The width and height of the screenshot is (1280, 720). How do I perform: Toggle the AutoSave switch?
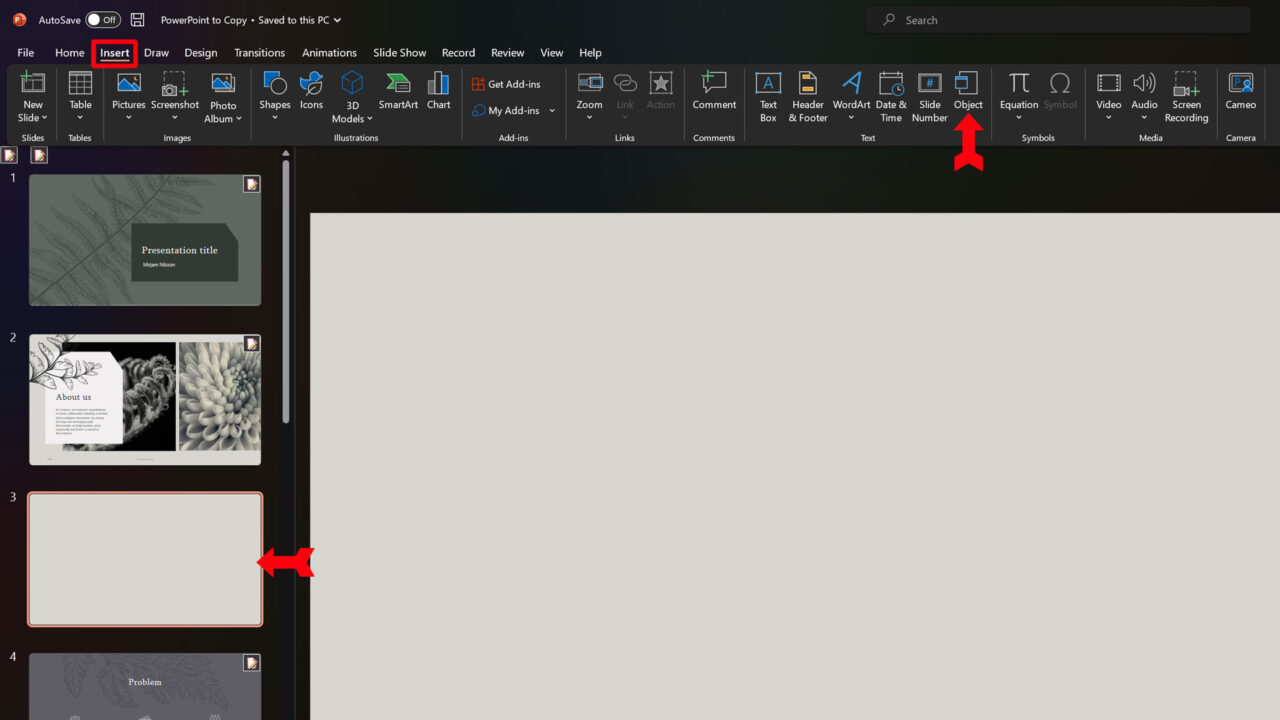[102, 20]
